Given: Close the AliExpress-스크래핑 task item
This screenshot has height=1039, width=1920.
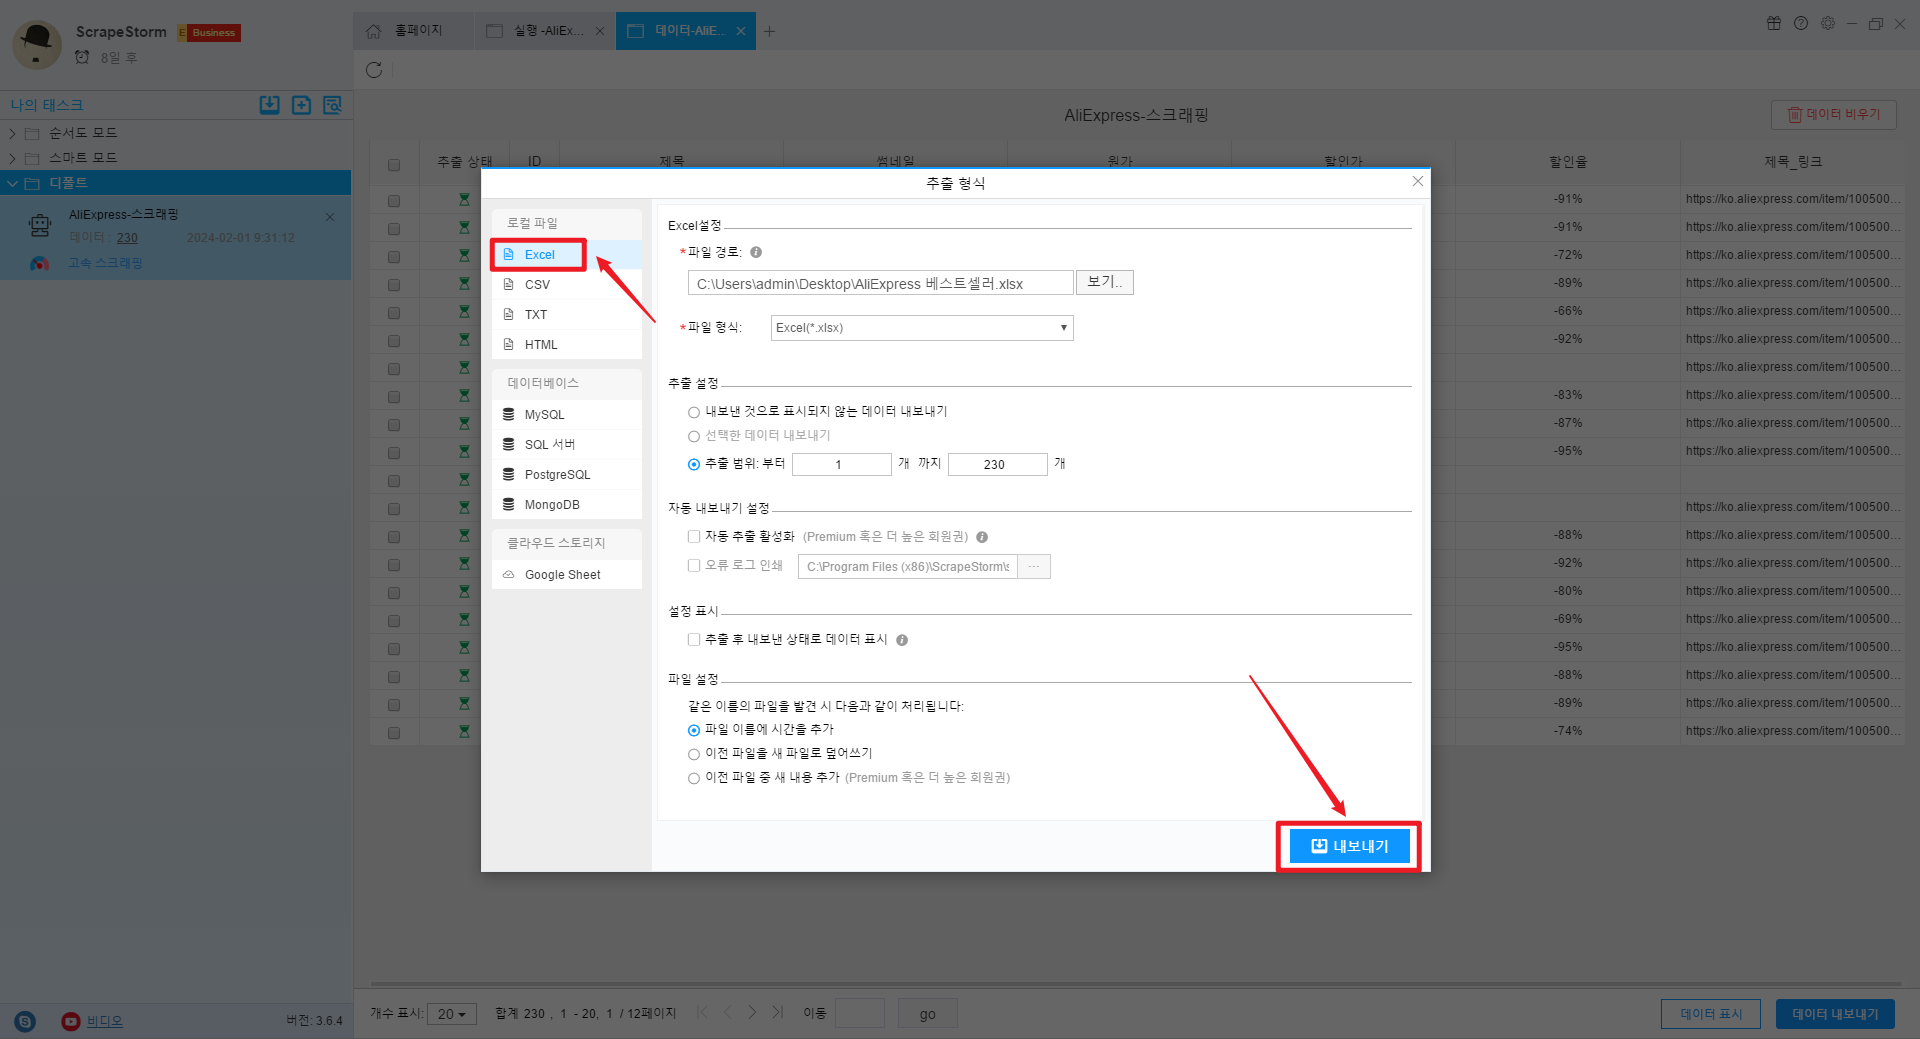Looking at the screenshot, I should [330, 217].
